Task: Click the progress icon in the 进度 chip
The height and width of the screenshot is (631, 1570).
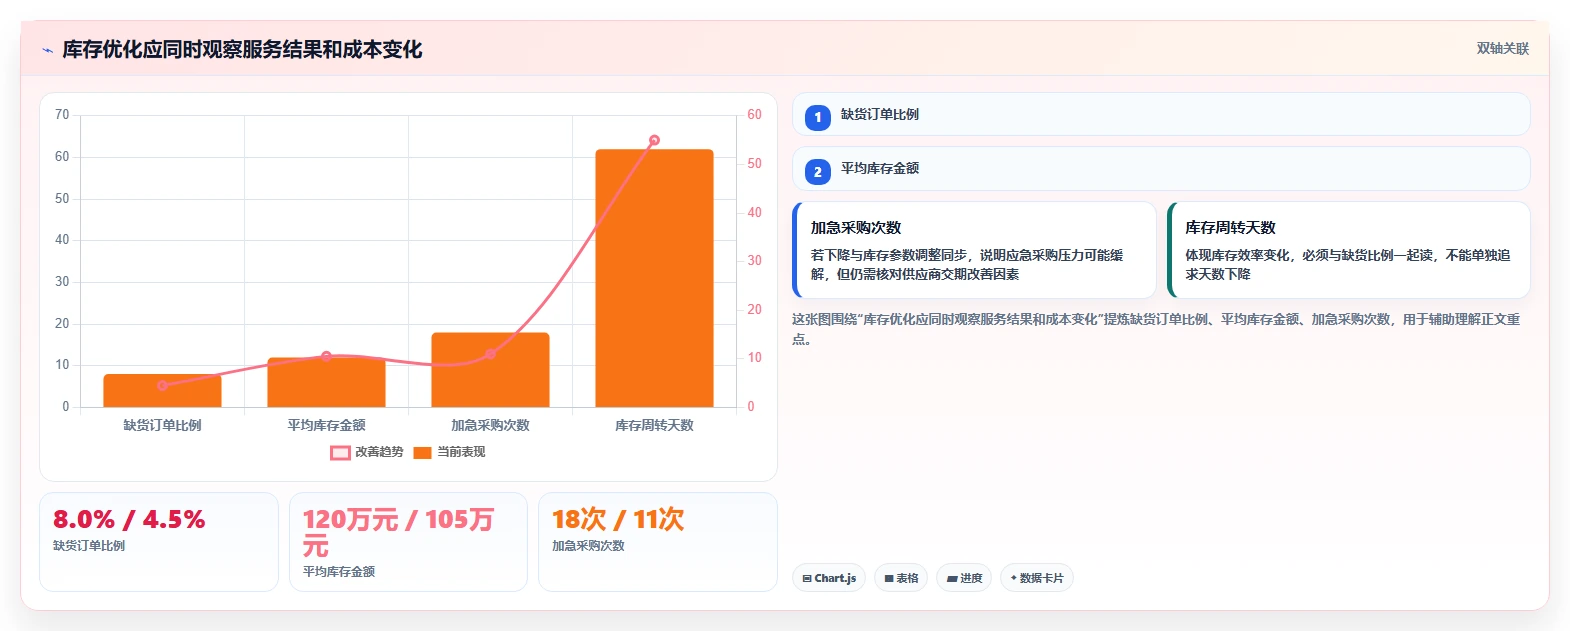Action: tap(952, 579)
